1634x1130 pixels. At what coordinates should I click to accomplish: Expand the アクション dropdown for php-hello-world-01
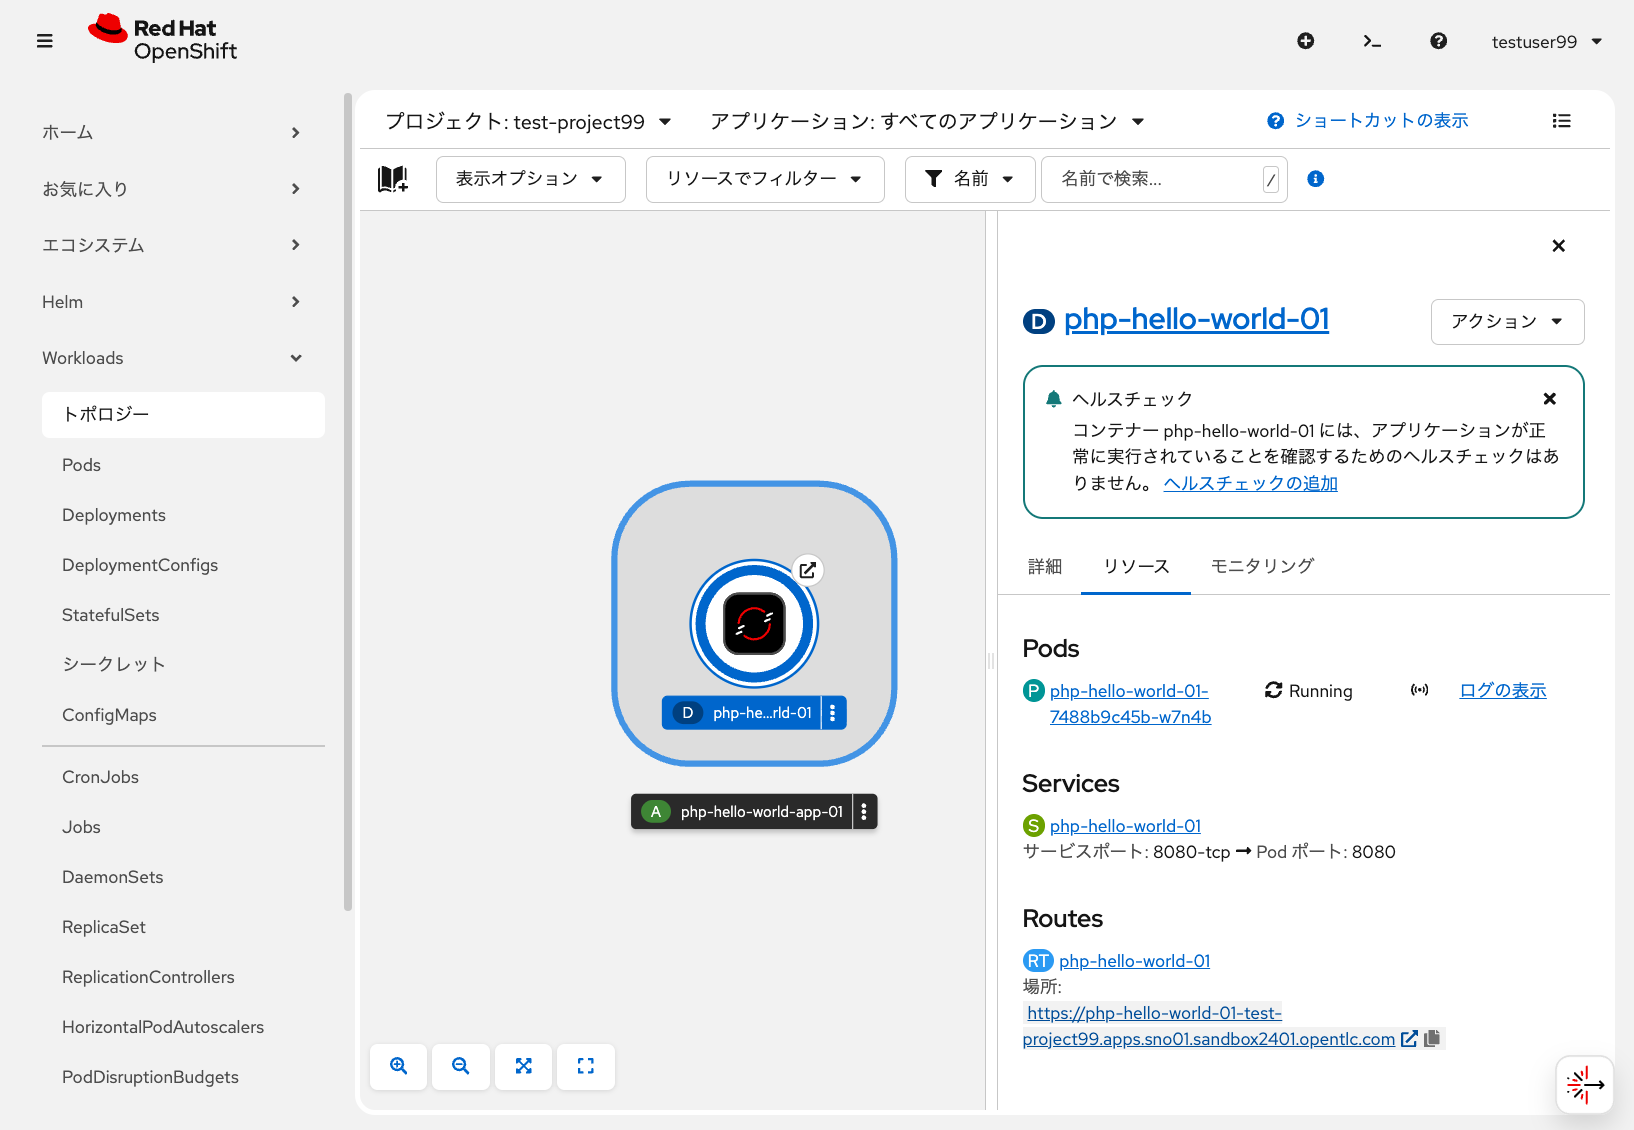pos(1507,321)
